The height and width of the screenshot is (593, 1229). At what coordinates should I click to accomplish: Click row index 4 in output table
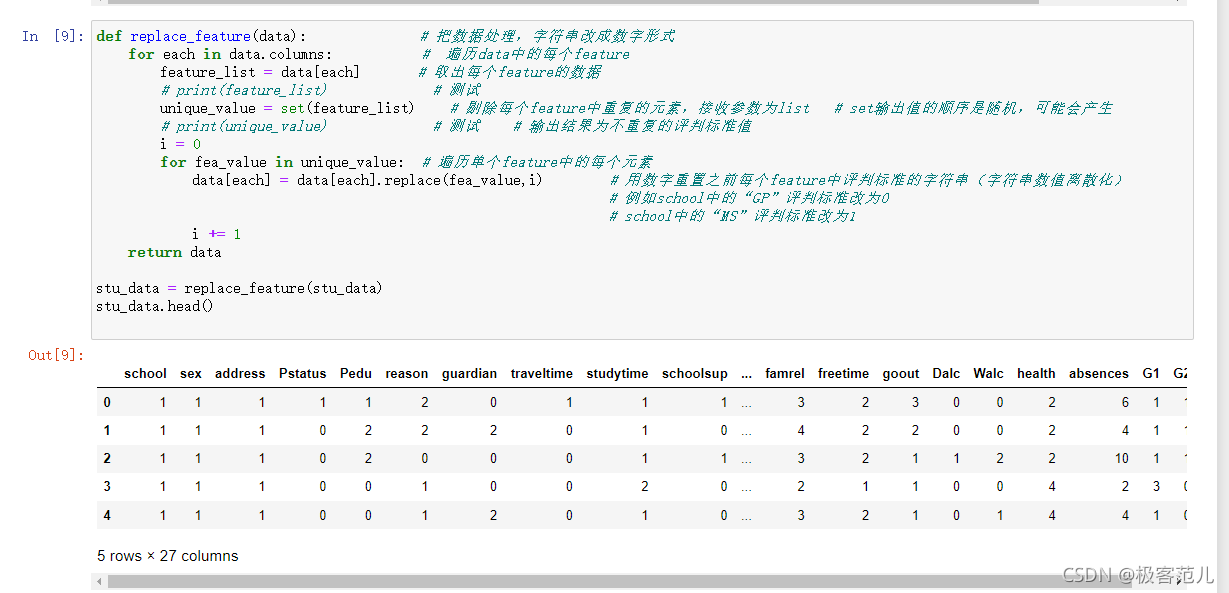click(107, 515)
